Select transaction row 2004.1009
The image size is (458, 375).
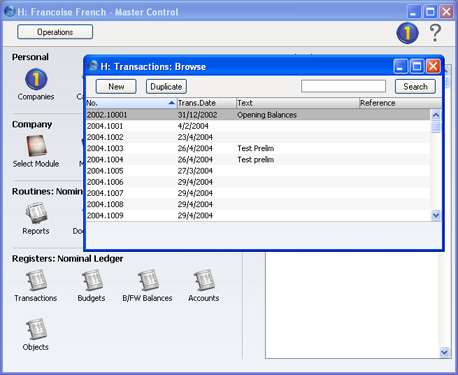(258, 215)
